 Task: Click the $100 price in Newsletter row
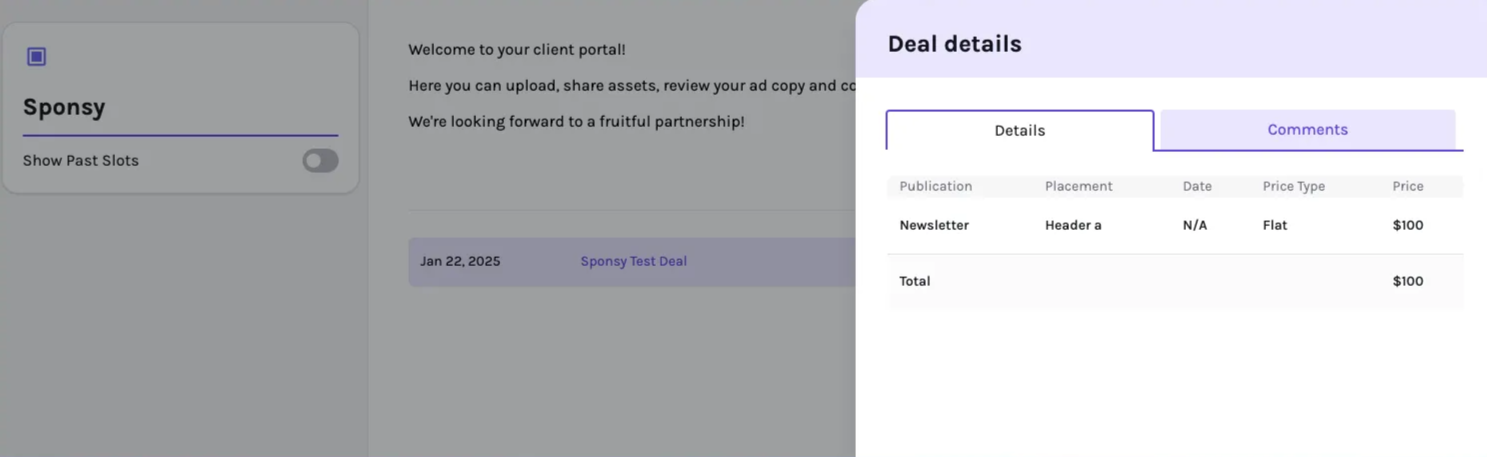(1408, 226)
